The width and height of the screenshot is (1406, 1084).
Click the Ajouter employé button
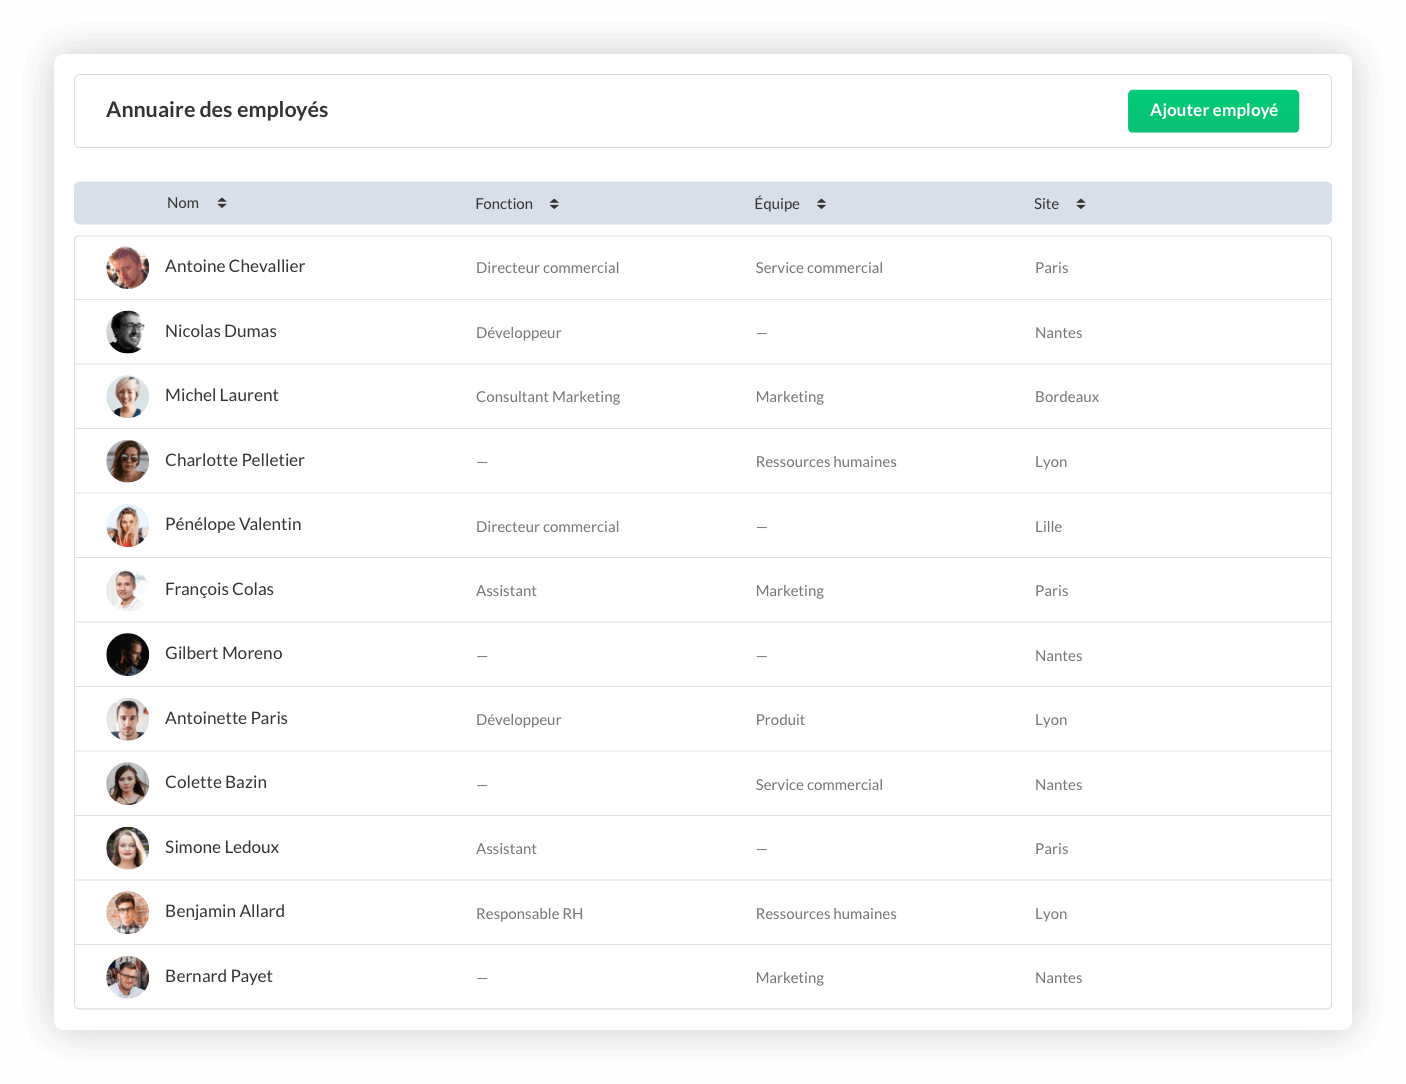[1213, 111]
